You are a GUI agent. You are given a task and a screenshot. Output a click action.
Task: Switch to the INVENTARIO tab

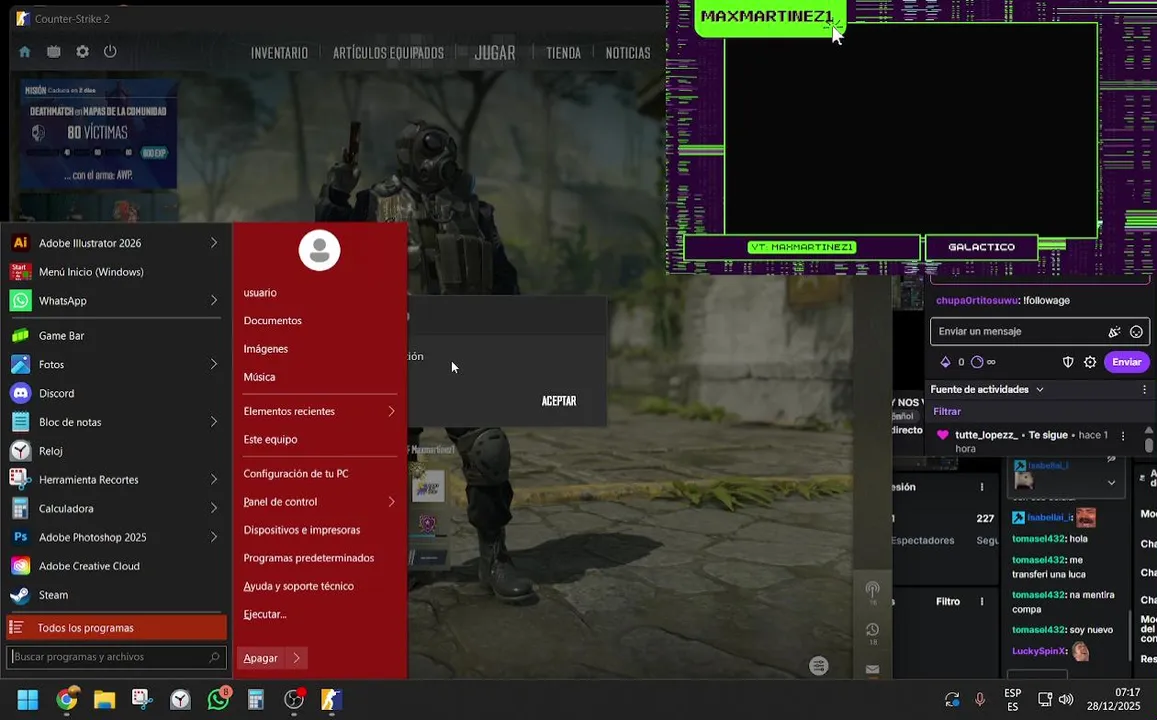coord(279,53)
